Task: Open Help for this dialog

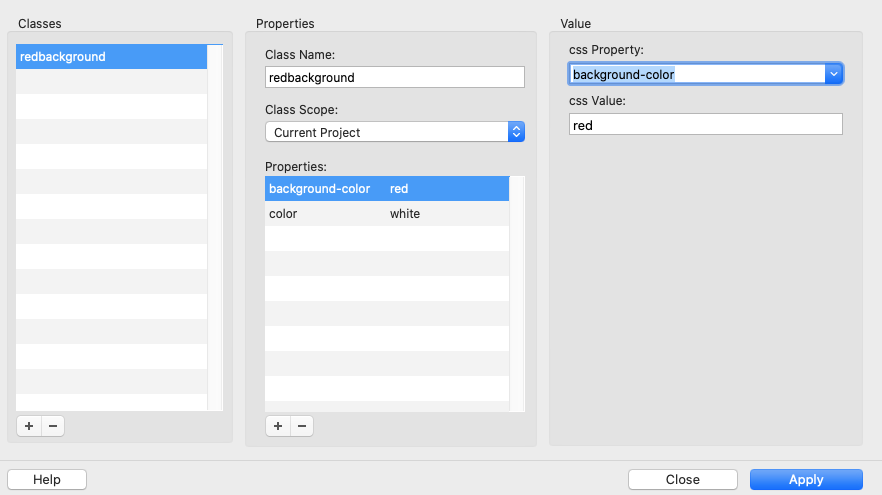Action: click(47, 479)
